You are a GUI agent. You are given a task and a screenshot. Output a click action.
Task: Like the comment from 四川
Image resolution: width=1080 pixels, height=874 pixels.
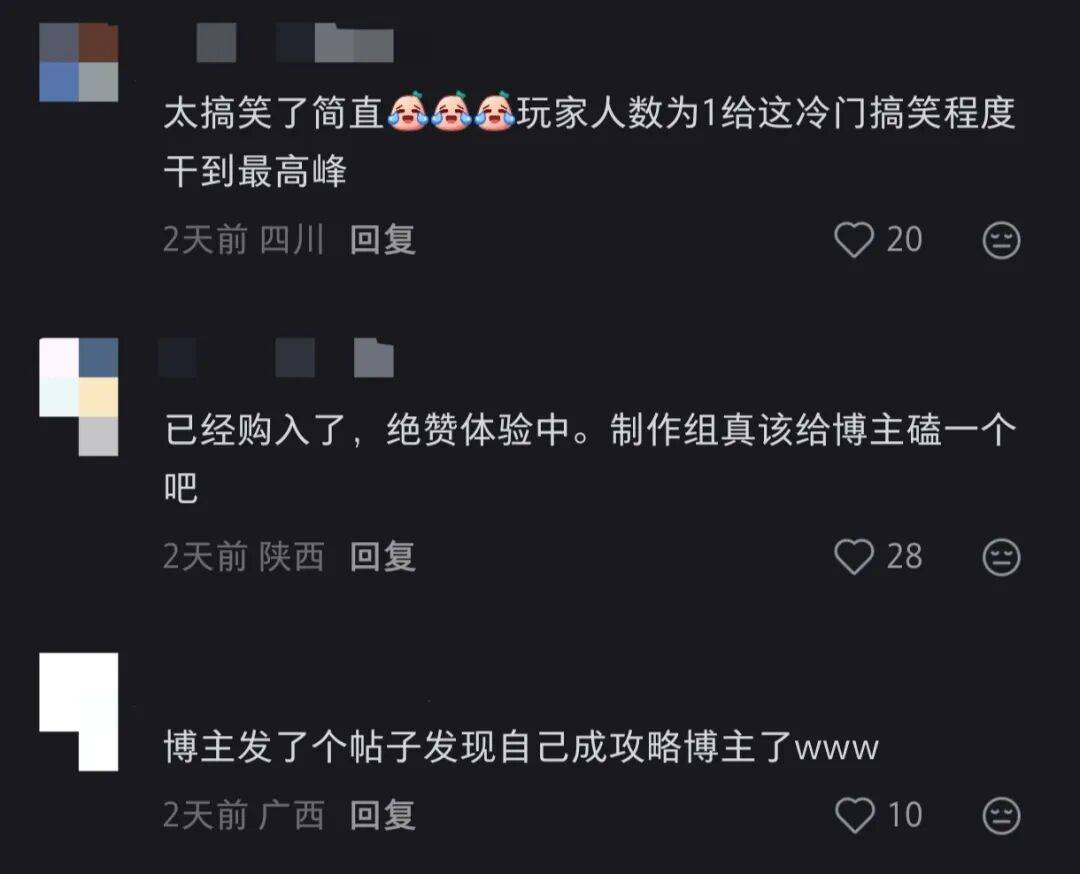click(x=854, y=240)
